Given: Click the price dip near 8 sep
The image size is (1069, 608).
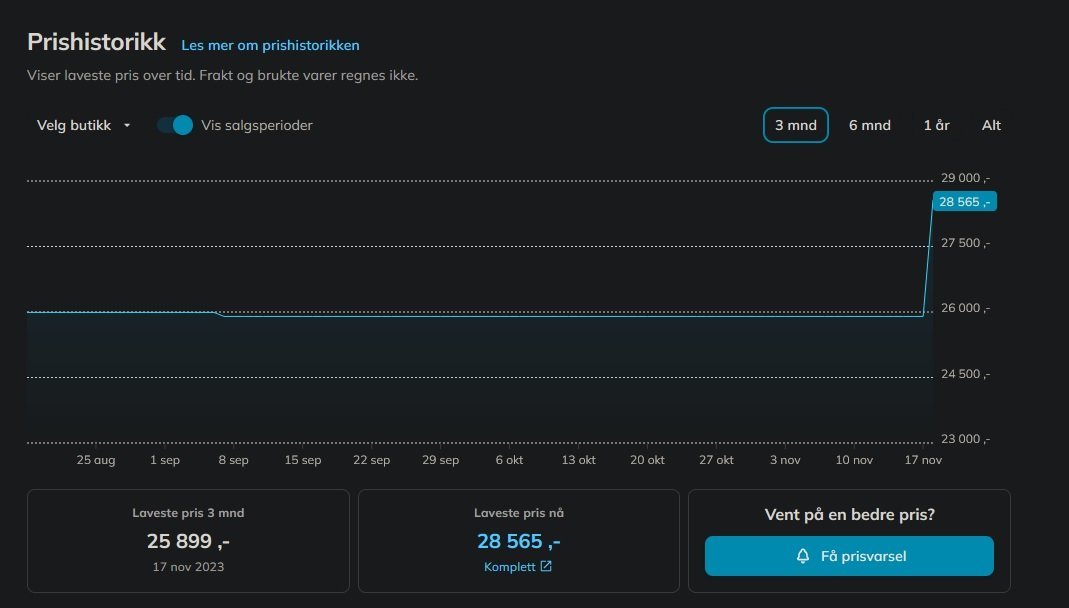Looking at the screenshot, I should [220, 314].
